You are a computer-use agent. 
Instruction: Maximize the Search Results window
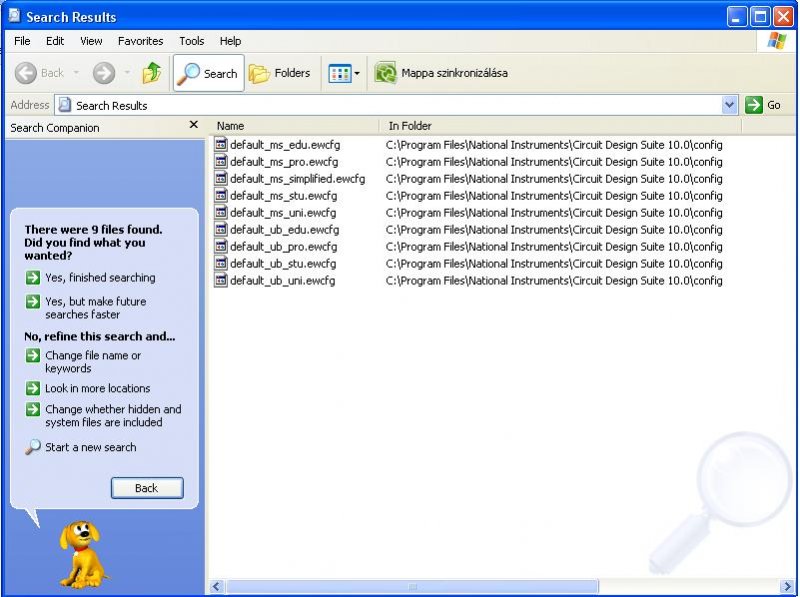760,17
